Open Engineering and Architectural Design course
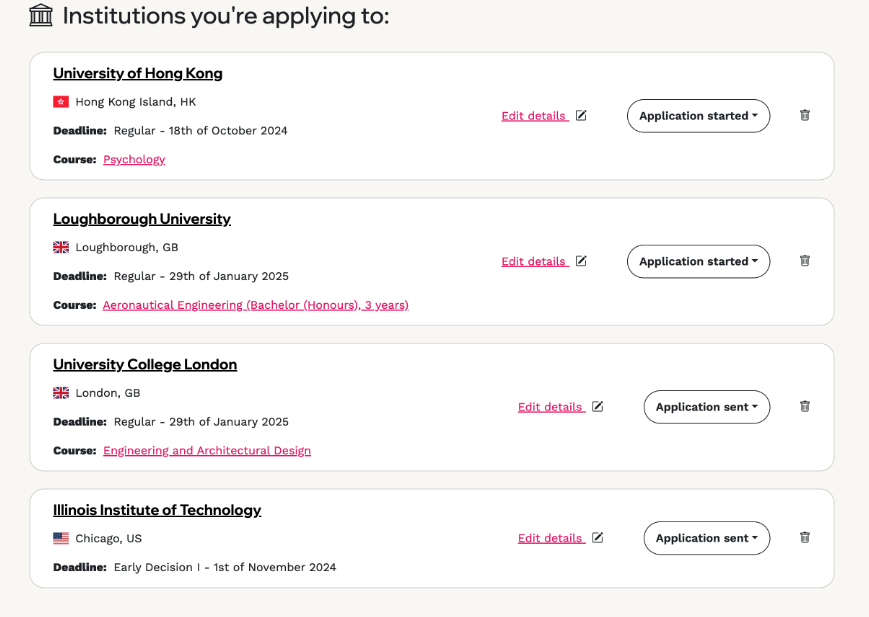The image size is (869, 617). coord(207,451)
